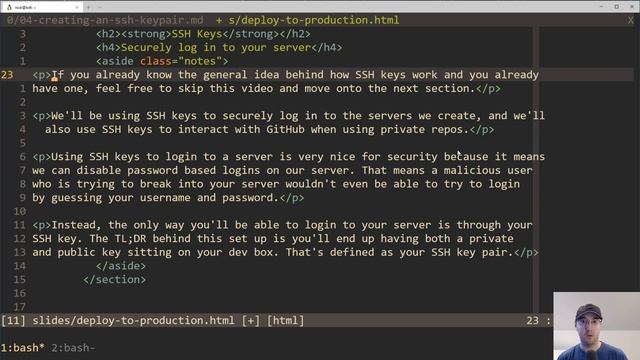This screenshot has height=360, width=640.
Task: Click the status line file path slides/deploy-to-production.html
Action: [133, 320]
